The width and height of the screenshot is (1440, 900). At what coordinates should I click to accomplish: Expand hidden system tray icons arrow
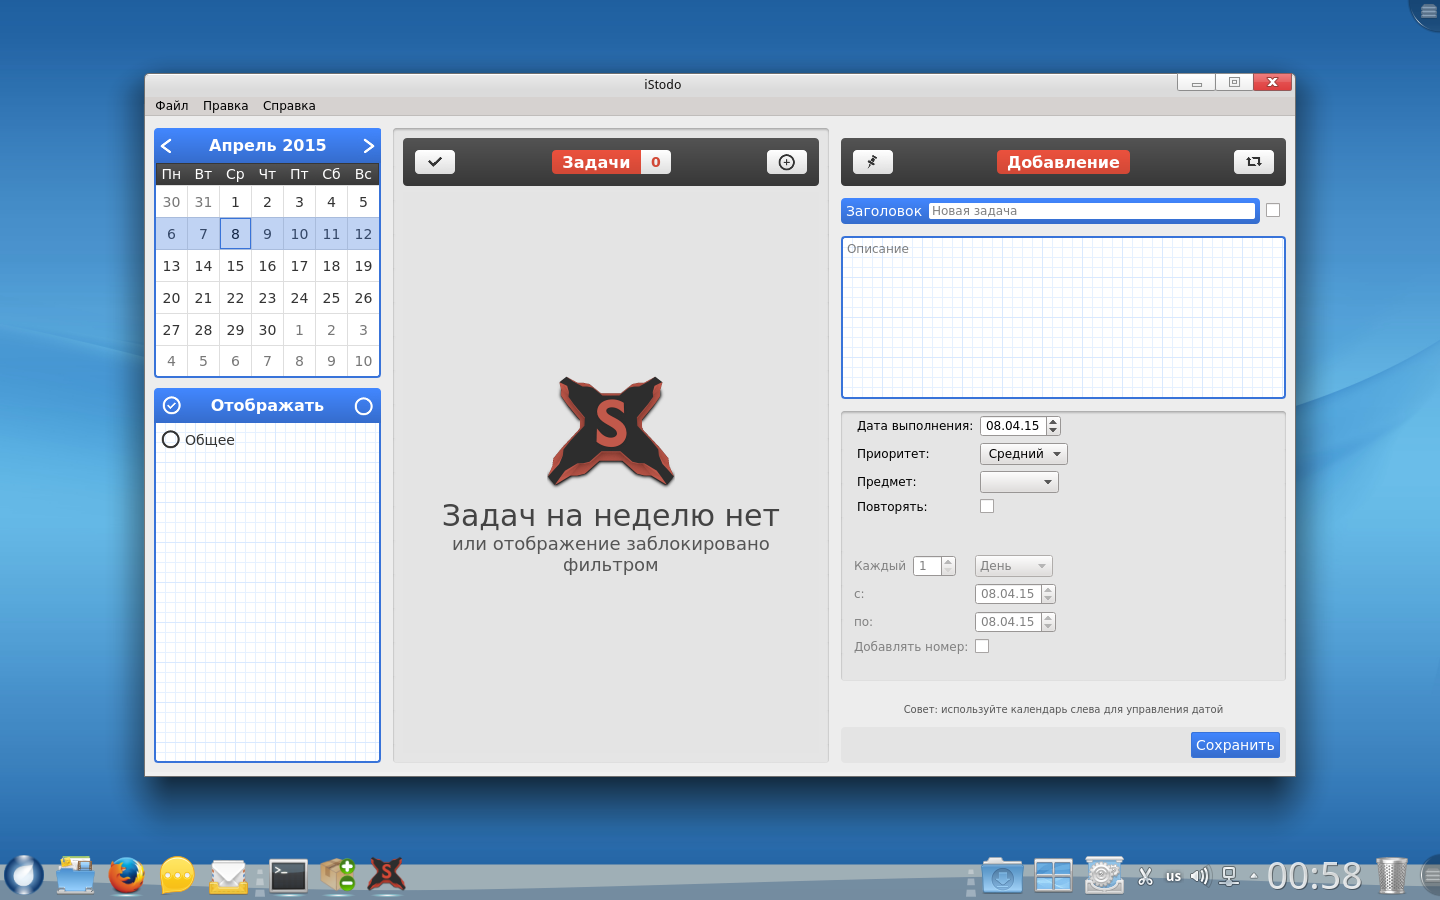(1254, 876)
